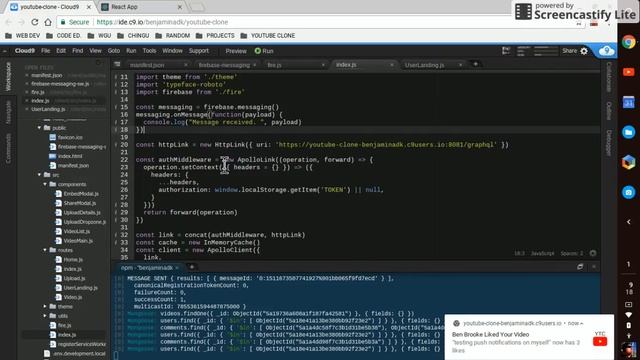Open the Goto menu
This screenshot has width=640, height=360.
tap(114, 51)
